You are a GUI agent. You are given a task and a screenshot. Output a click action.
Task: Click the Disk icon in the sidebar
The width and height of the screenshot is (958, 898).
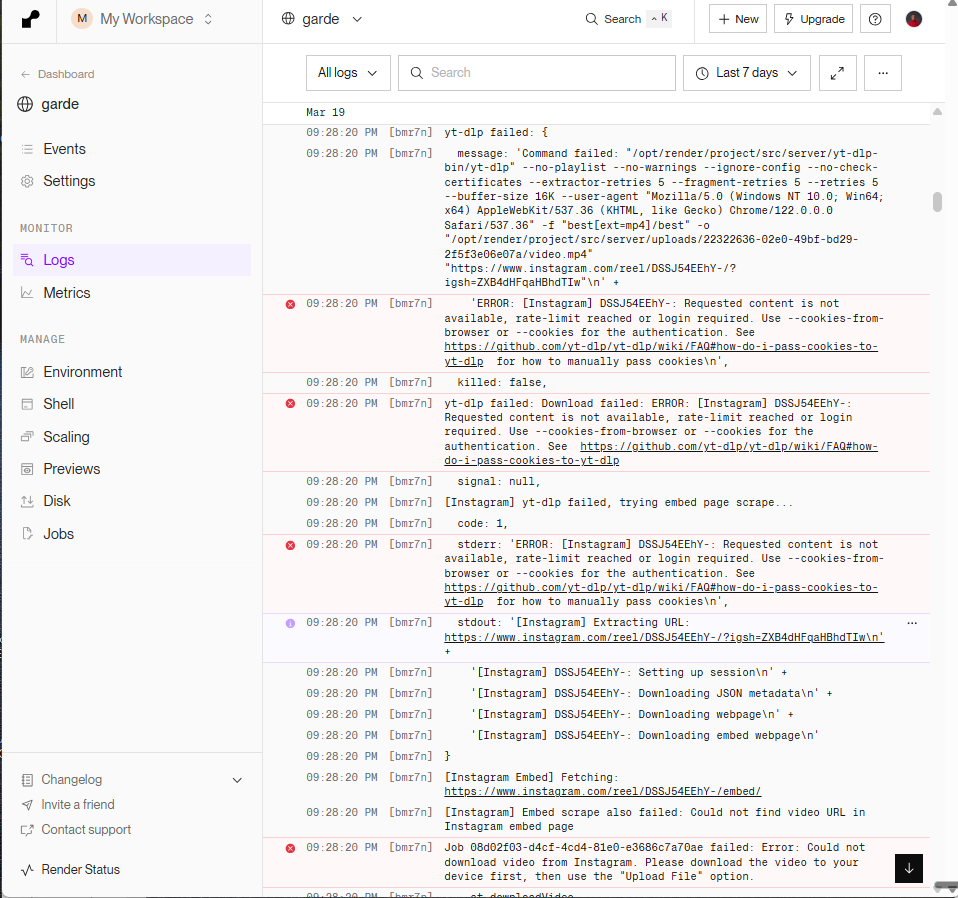[x=29, y=501]
